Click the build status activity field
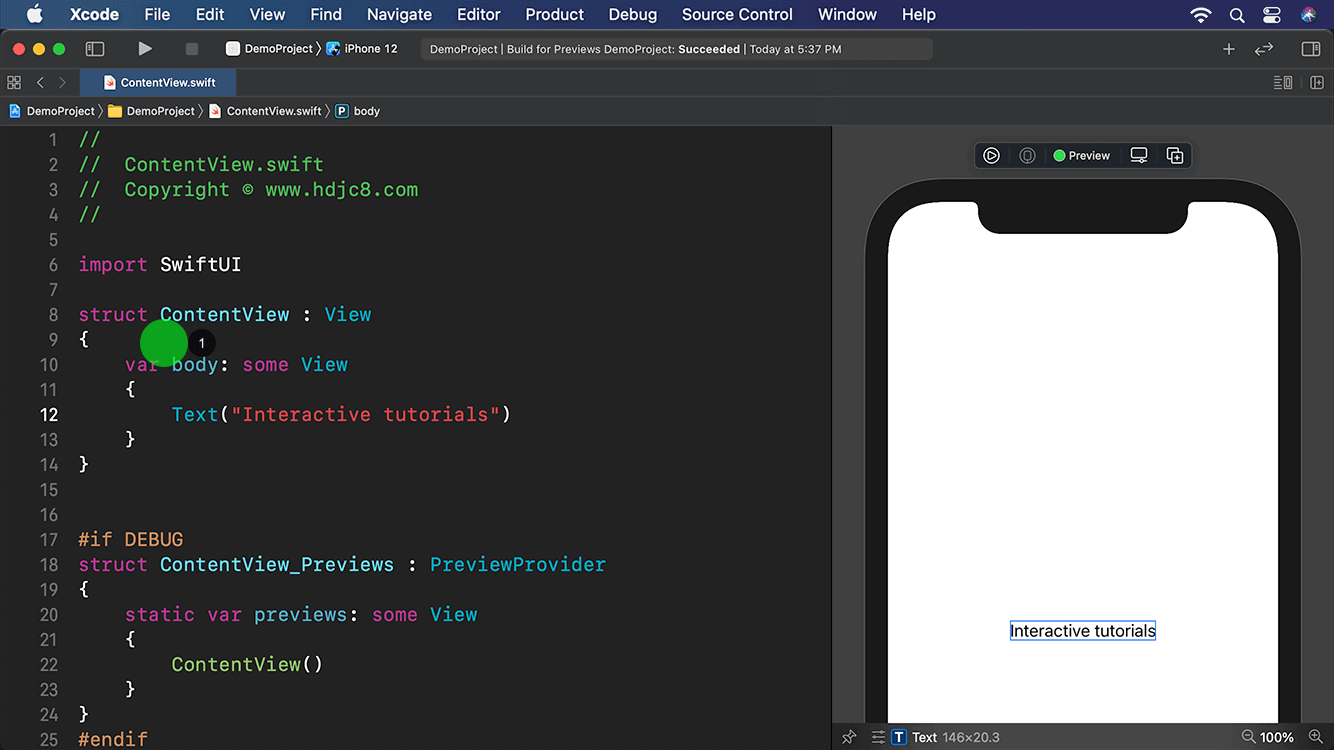Screen dimensions: 1334x750 (x=676, y=49)
